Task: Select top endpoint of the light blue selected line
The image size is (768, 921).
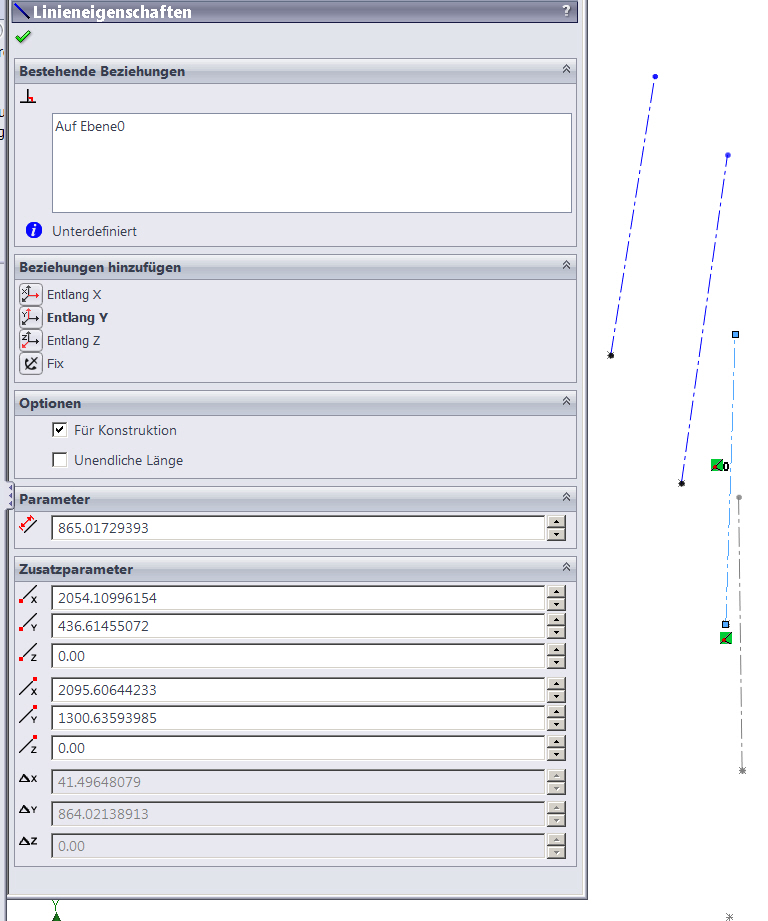Action: tap(735, 334)
